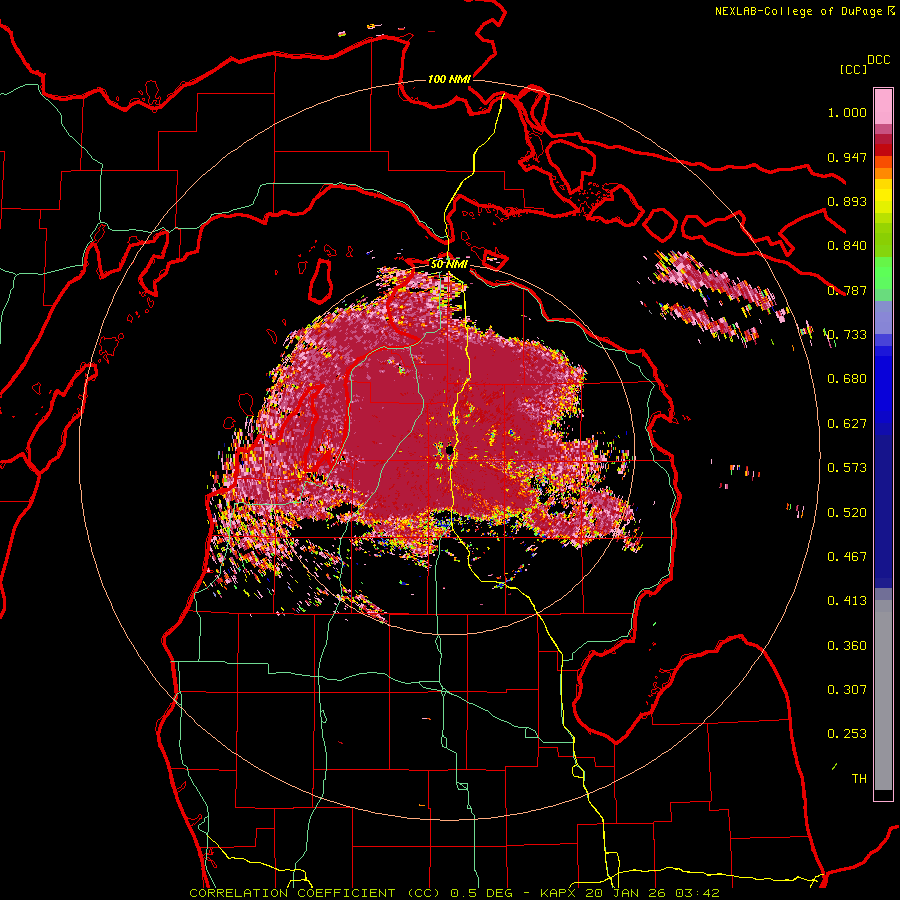This screenshot has height=900, width=900.
Task: Click the 0.733 color scale value
Action: click(847, 335)
